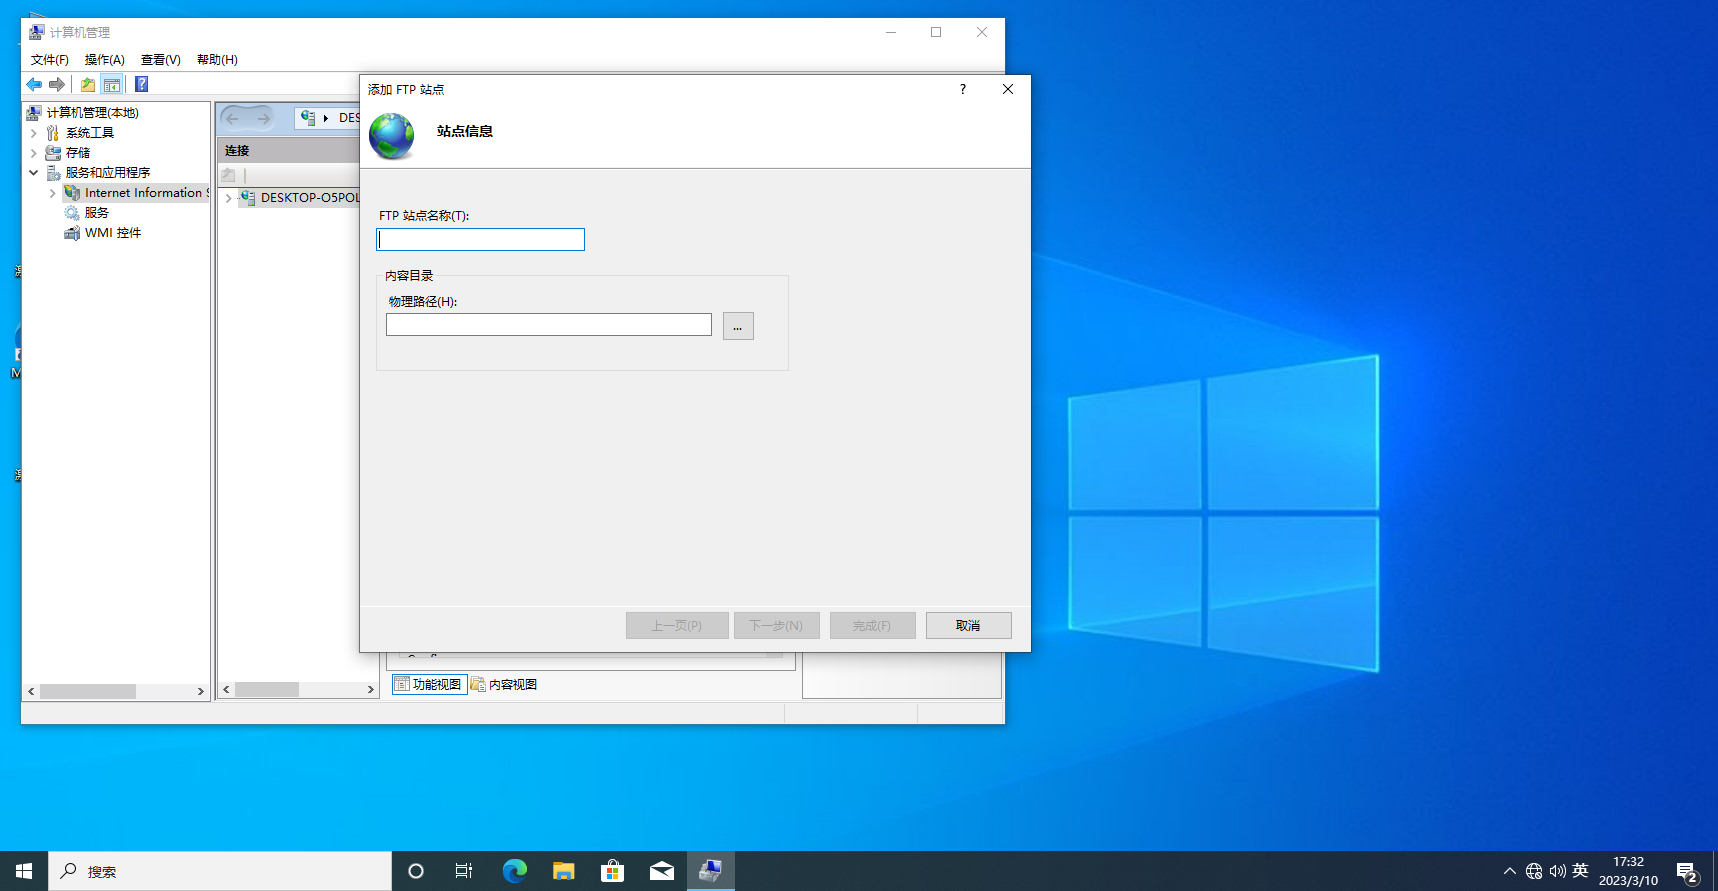Viewport: 1718px width, 891px height.
Task: Select 系统工具 tree item
Action: click(x=90, y=133)
